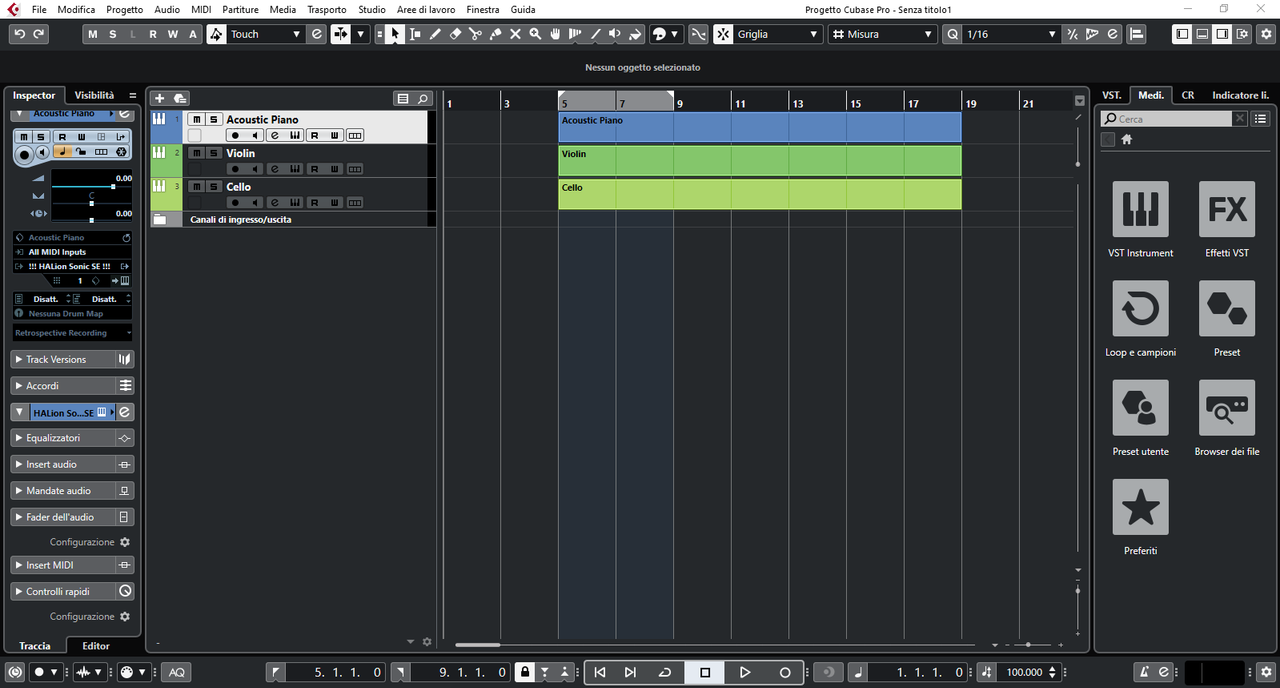This screenshot has height=688, width=1280.
Task: Open the Preset media tile
Action: point(1227,308)
